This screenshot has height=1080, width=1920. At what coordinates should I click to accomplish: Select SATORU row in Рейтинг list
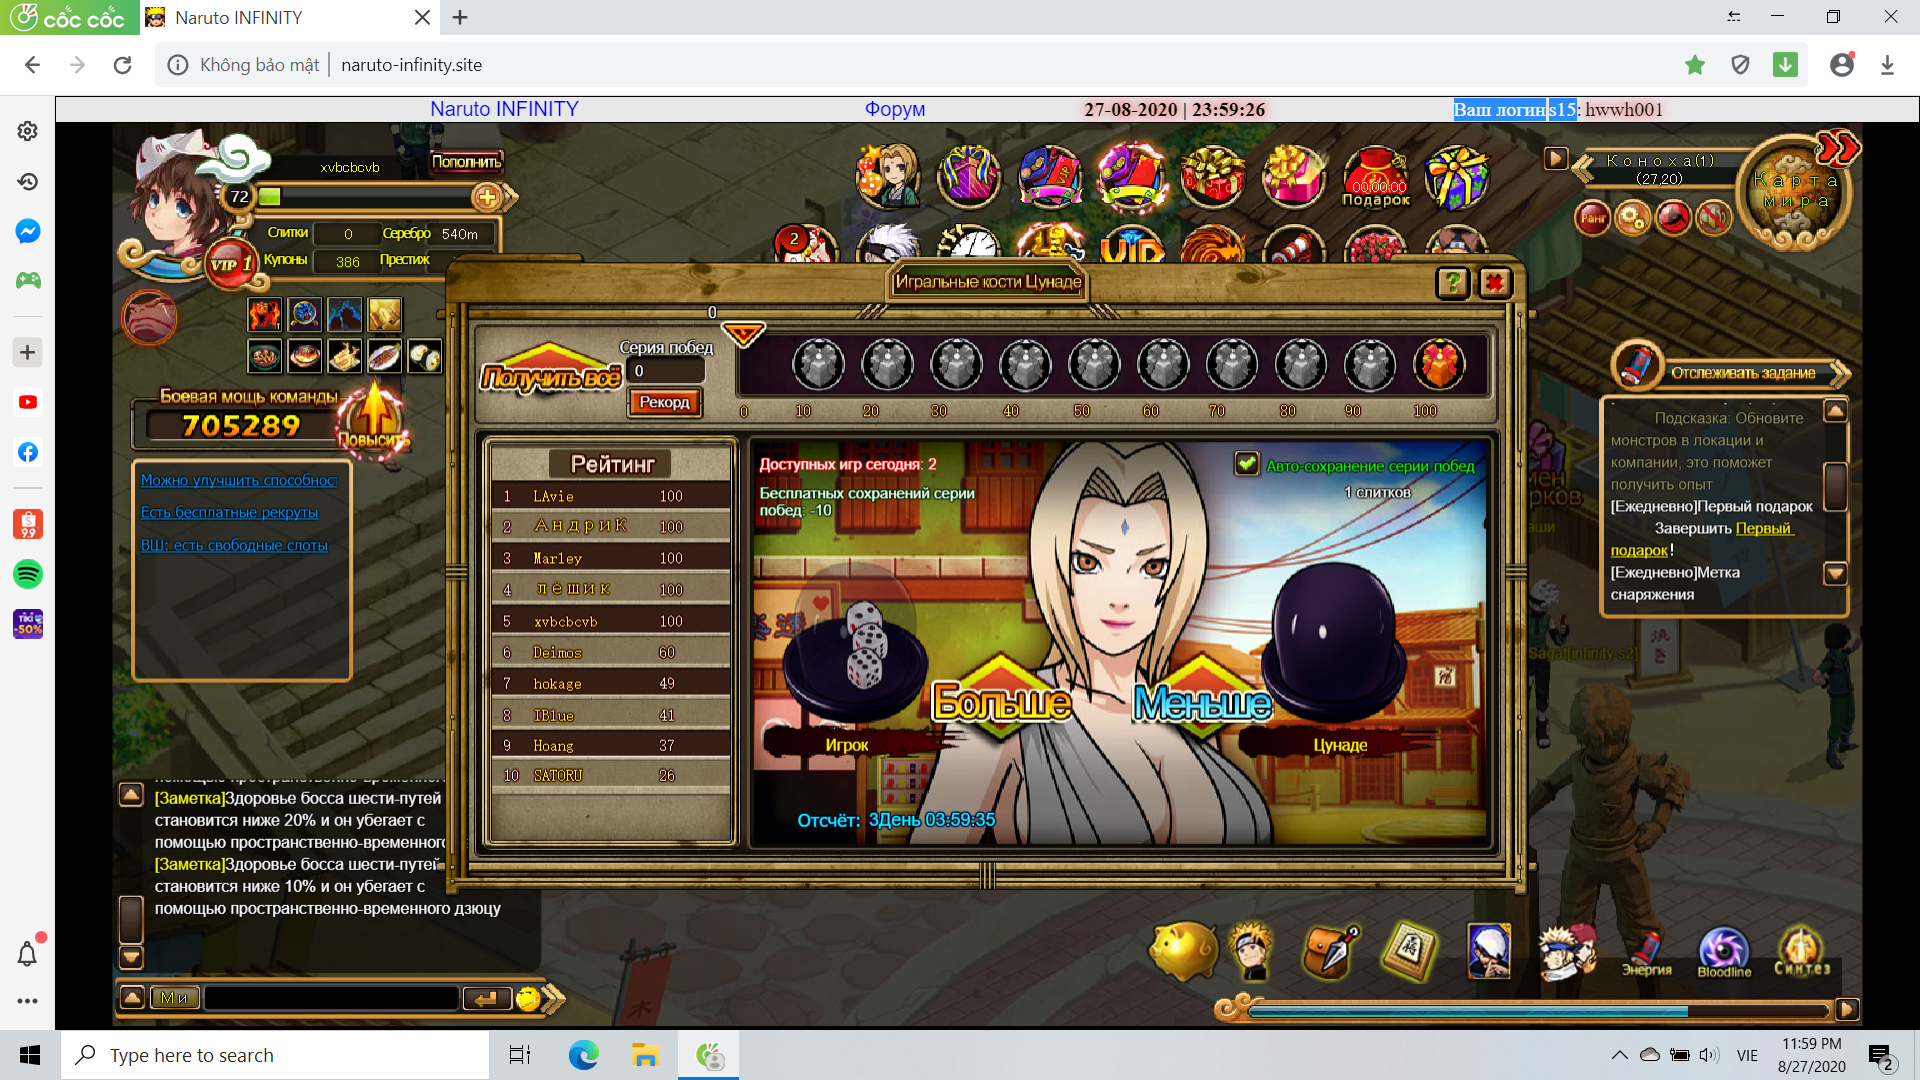[610, 775]
